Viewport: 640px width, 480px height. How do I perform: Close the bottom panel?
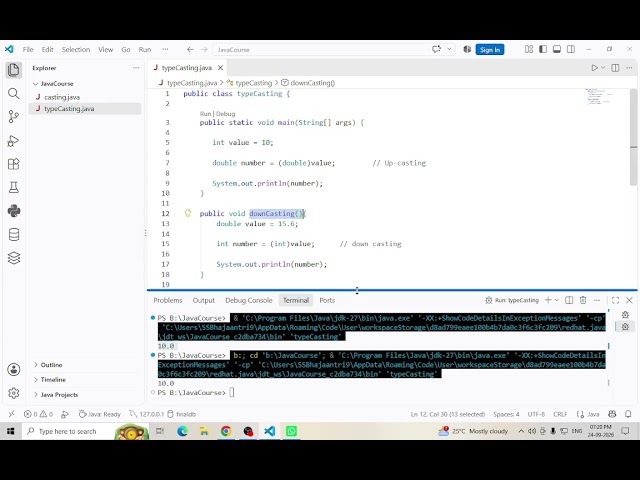click(x=629, y=300)
